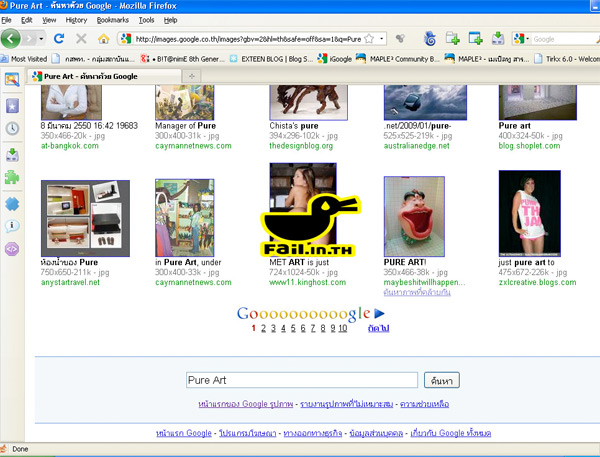Open the History menu
Viewport: 600px width, 457px height.
pyautogui.click(x=76, y=20)
